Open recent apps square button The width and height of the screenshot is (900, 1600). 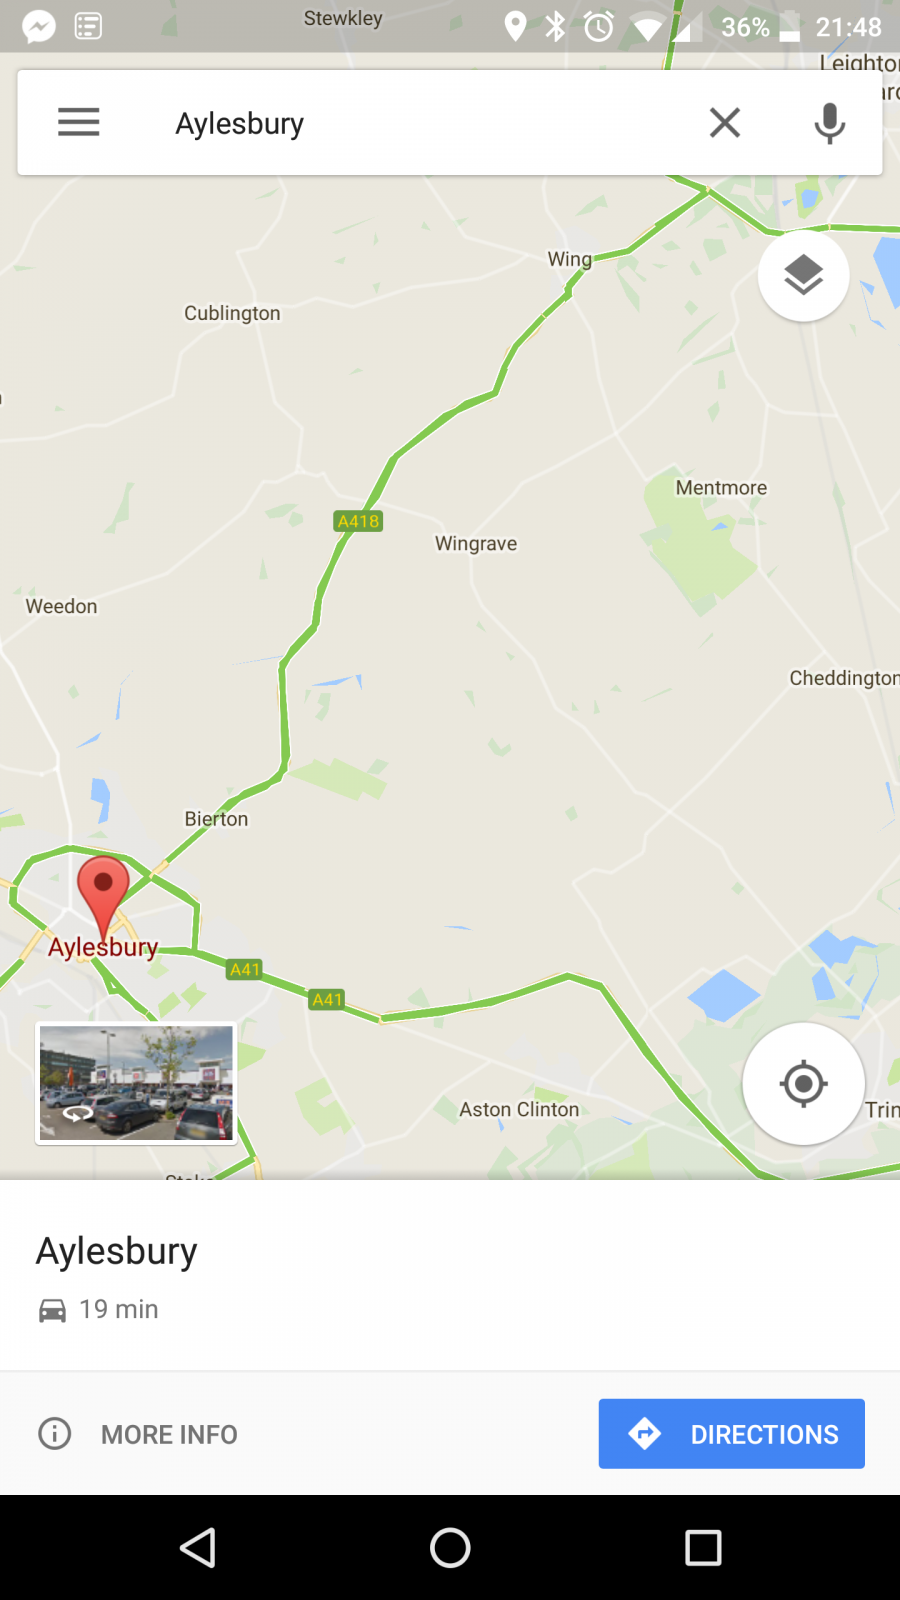pyautogui.click(x=703, y=1548)
